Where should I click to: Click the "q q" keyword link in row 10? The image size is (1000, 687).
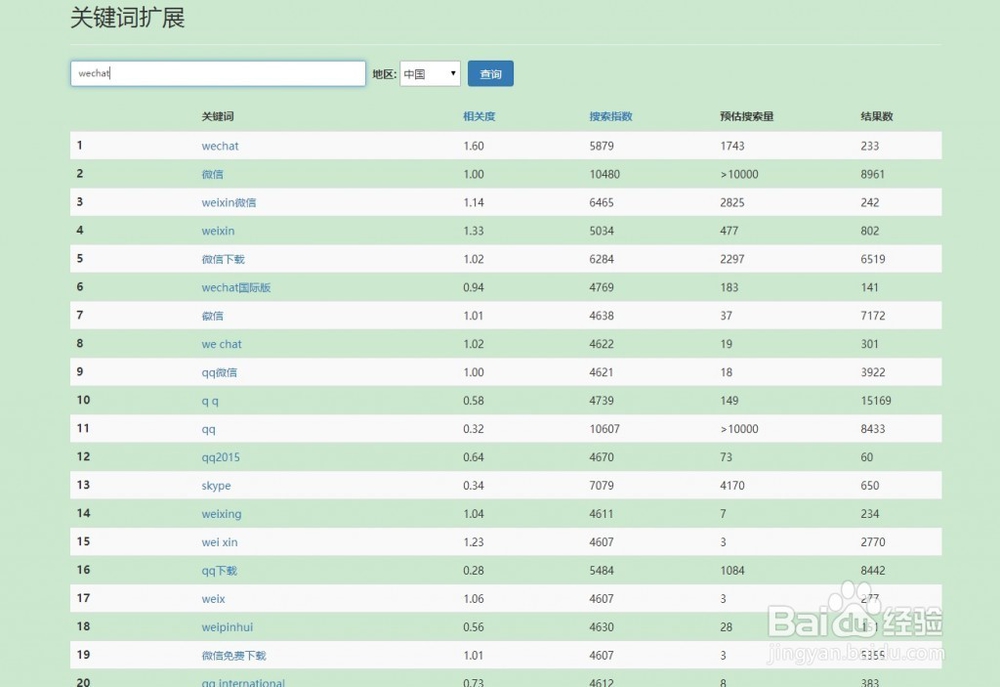(210, 401)
